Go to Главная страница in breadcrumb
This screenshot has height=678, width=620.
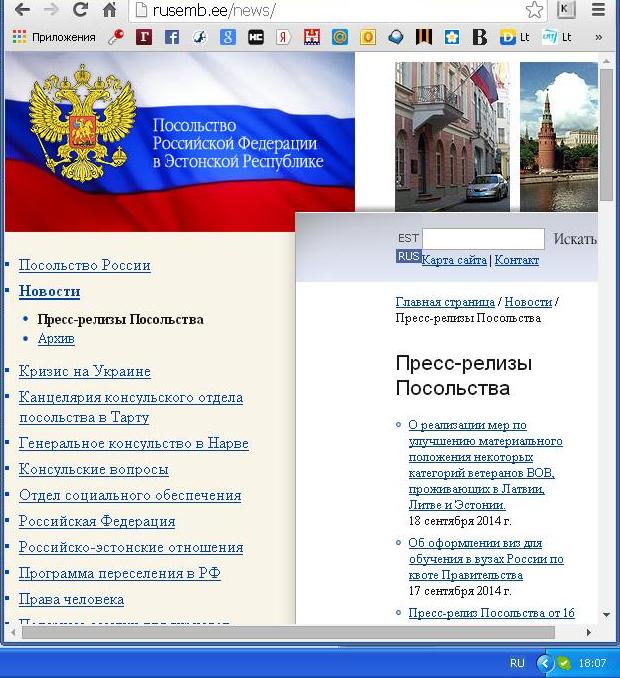445,302
